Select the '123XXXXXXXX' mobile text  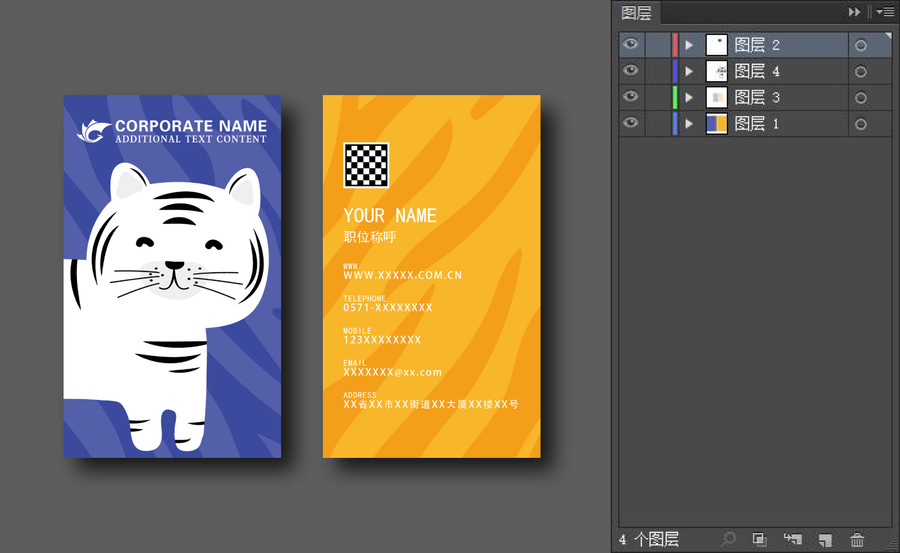tap(382, 340)
